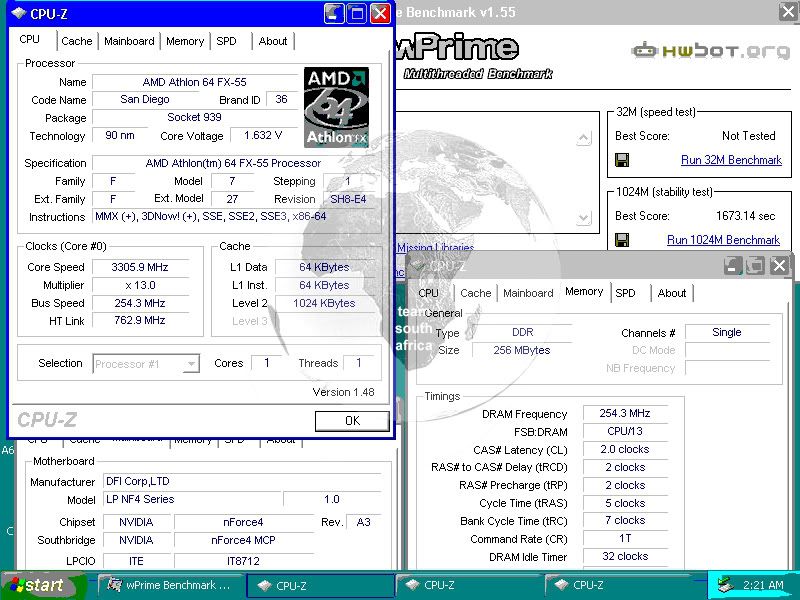Click the Code Name value San Diego
Screen dimensions: 800x600
click(x=145, y=99)
